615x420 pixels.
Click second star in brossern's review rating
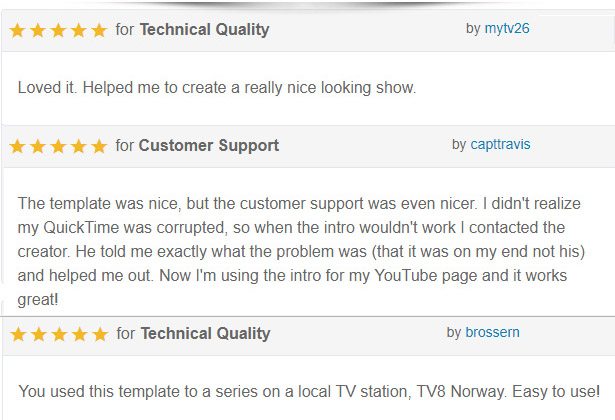tap(38, 334)
